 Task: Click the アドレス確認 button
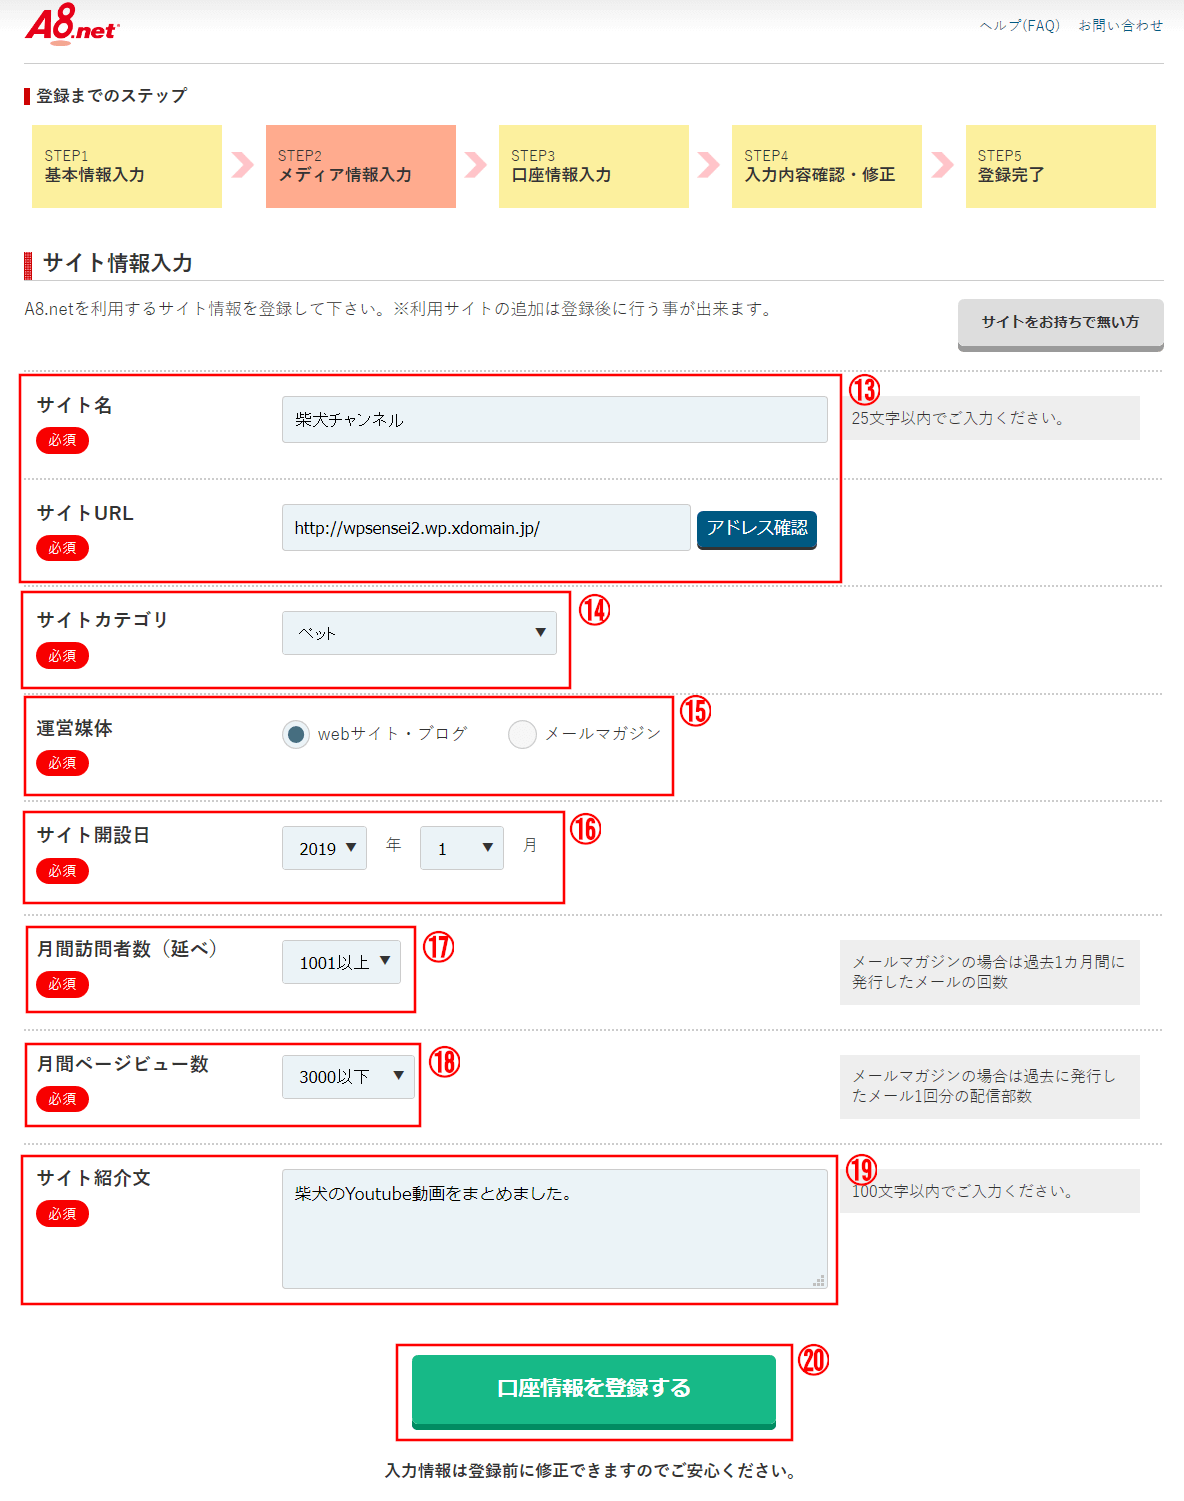757,528
